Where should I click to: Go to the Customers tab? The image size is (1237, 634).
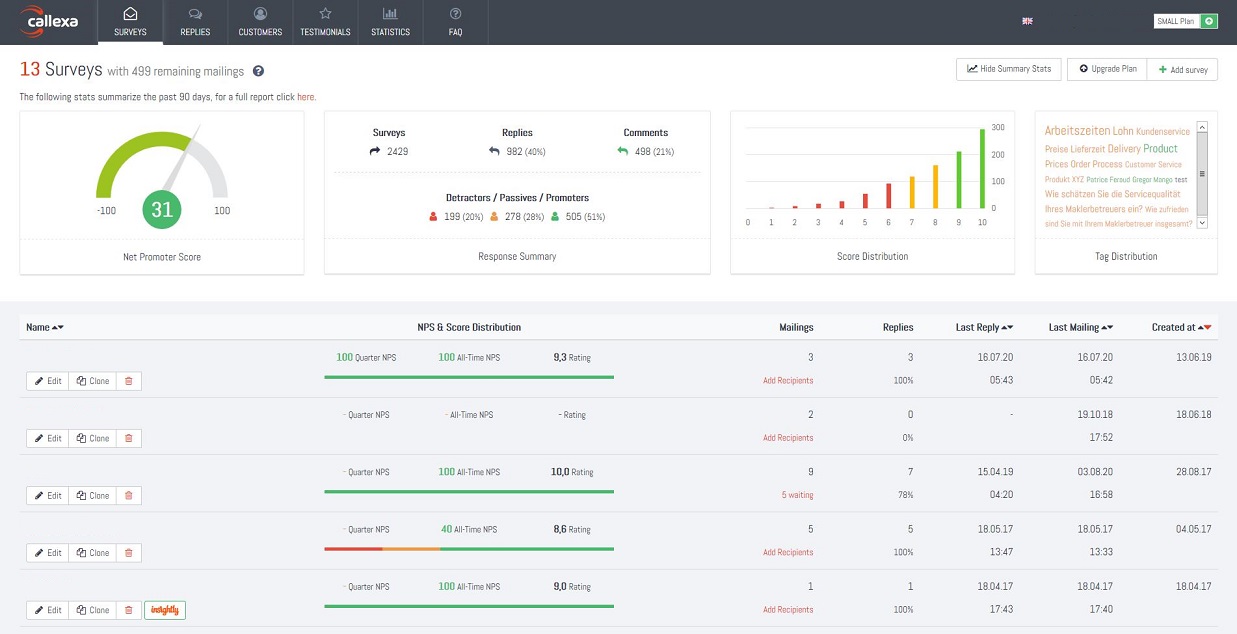260,22
